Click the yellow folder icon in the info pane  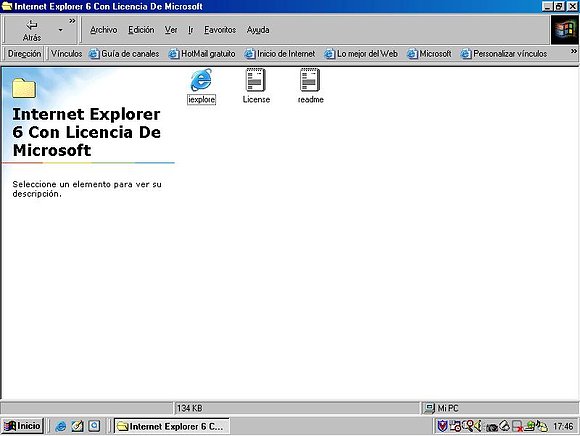(24, 88)
